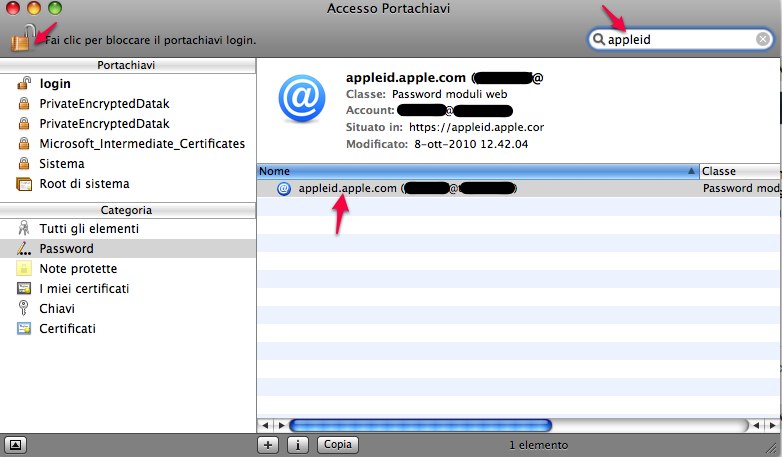The height and width of the screenshot is (457, 782).
Task: Click the https://appleid.apple.cor location text
Action: [x=476, y=127]
